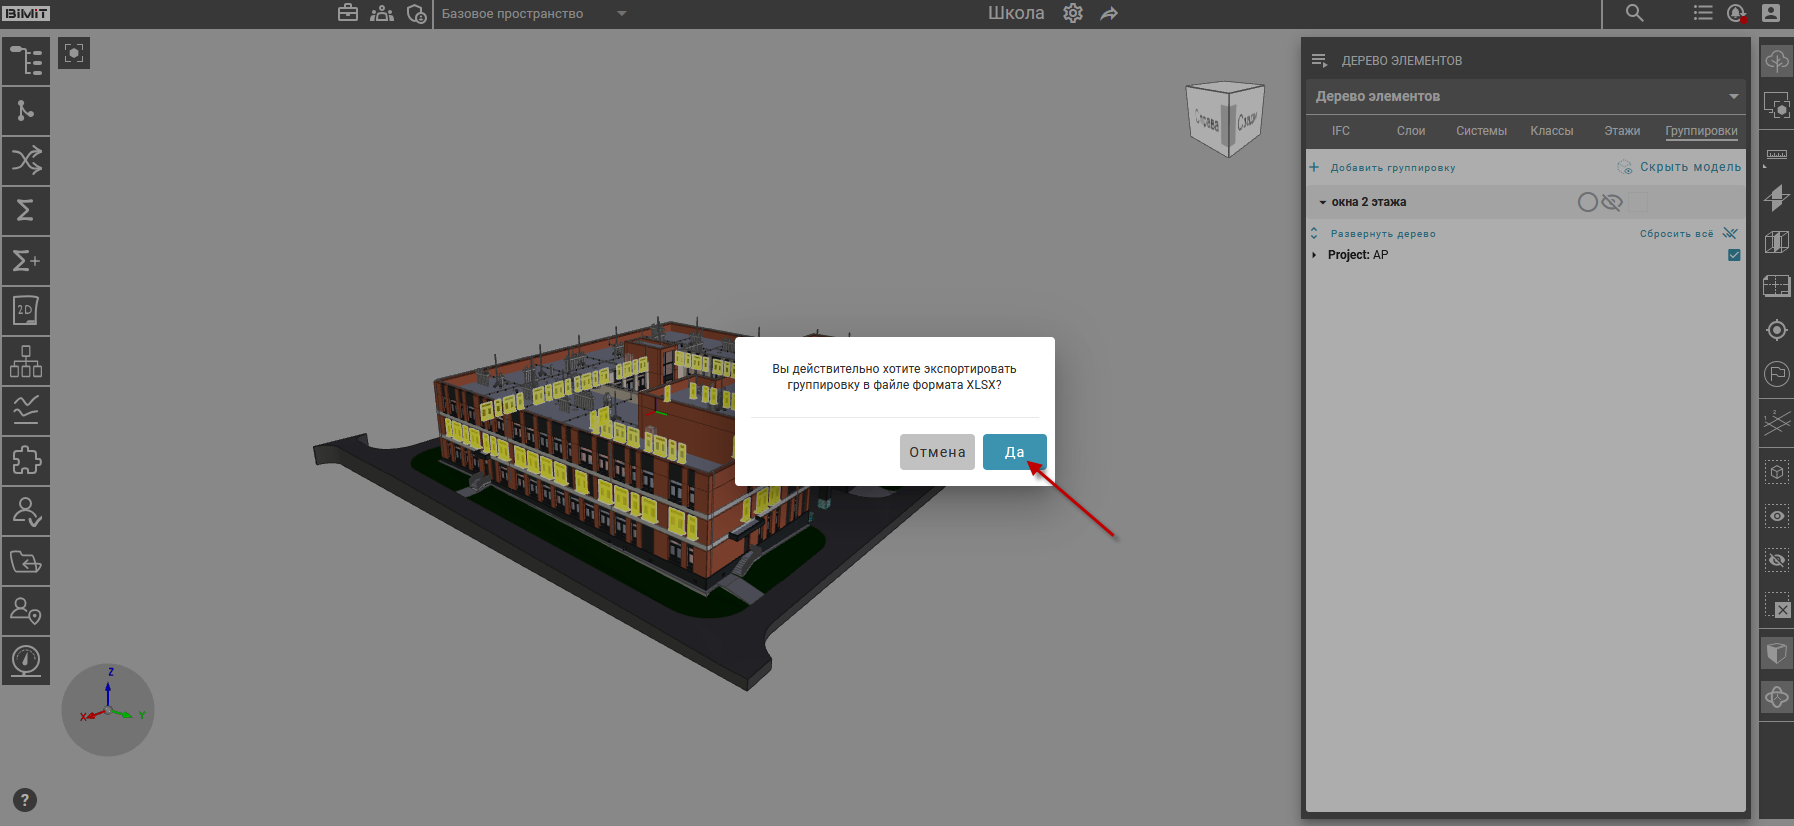Viewport: 1794px width, 826px height.
Task: Click the sigma summation tool icon
Action: [x=26, y=211]
